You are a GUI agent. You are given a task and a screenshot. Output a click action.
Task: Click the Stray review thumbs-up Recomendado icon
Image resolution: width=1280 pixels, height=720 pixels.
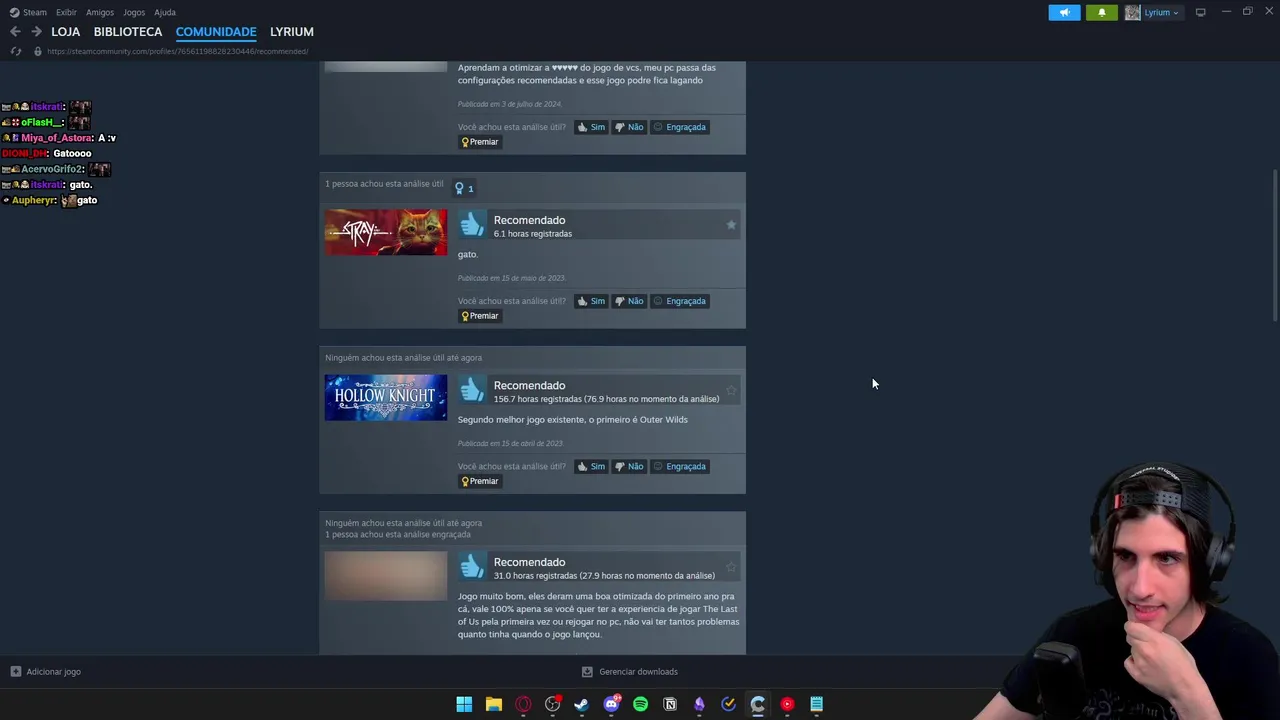[x=472, y=225]
